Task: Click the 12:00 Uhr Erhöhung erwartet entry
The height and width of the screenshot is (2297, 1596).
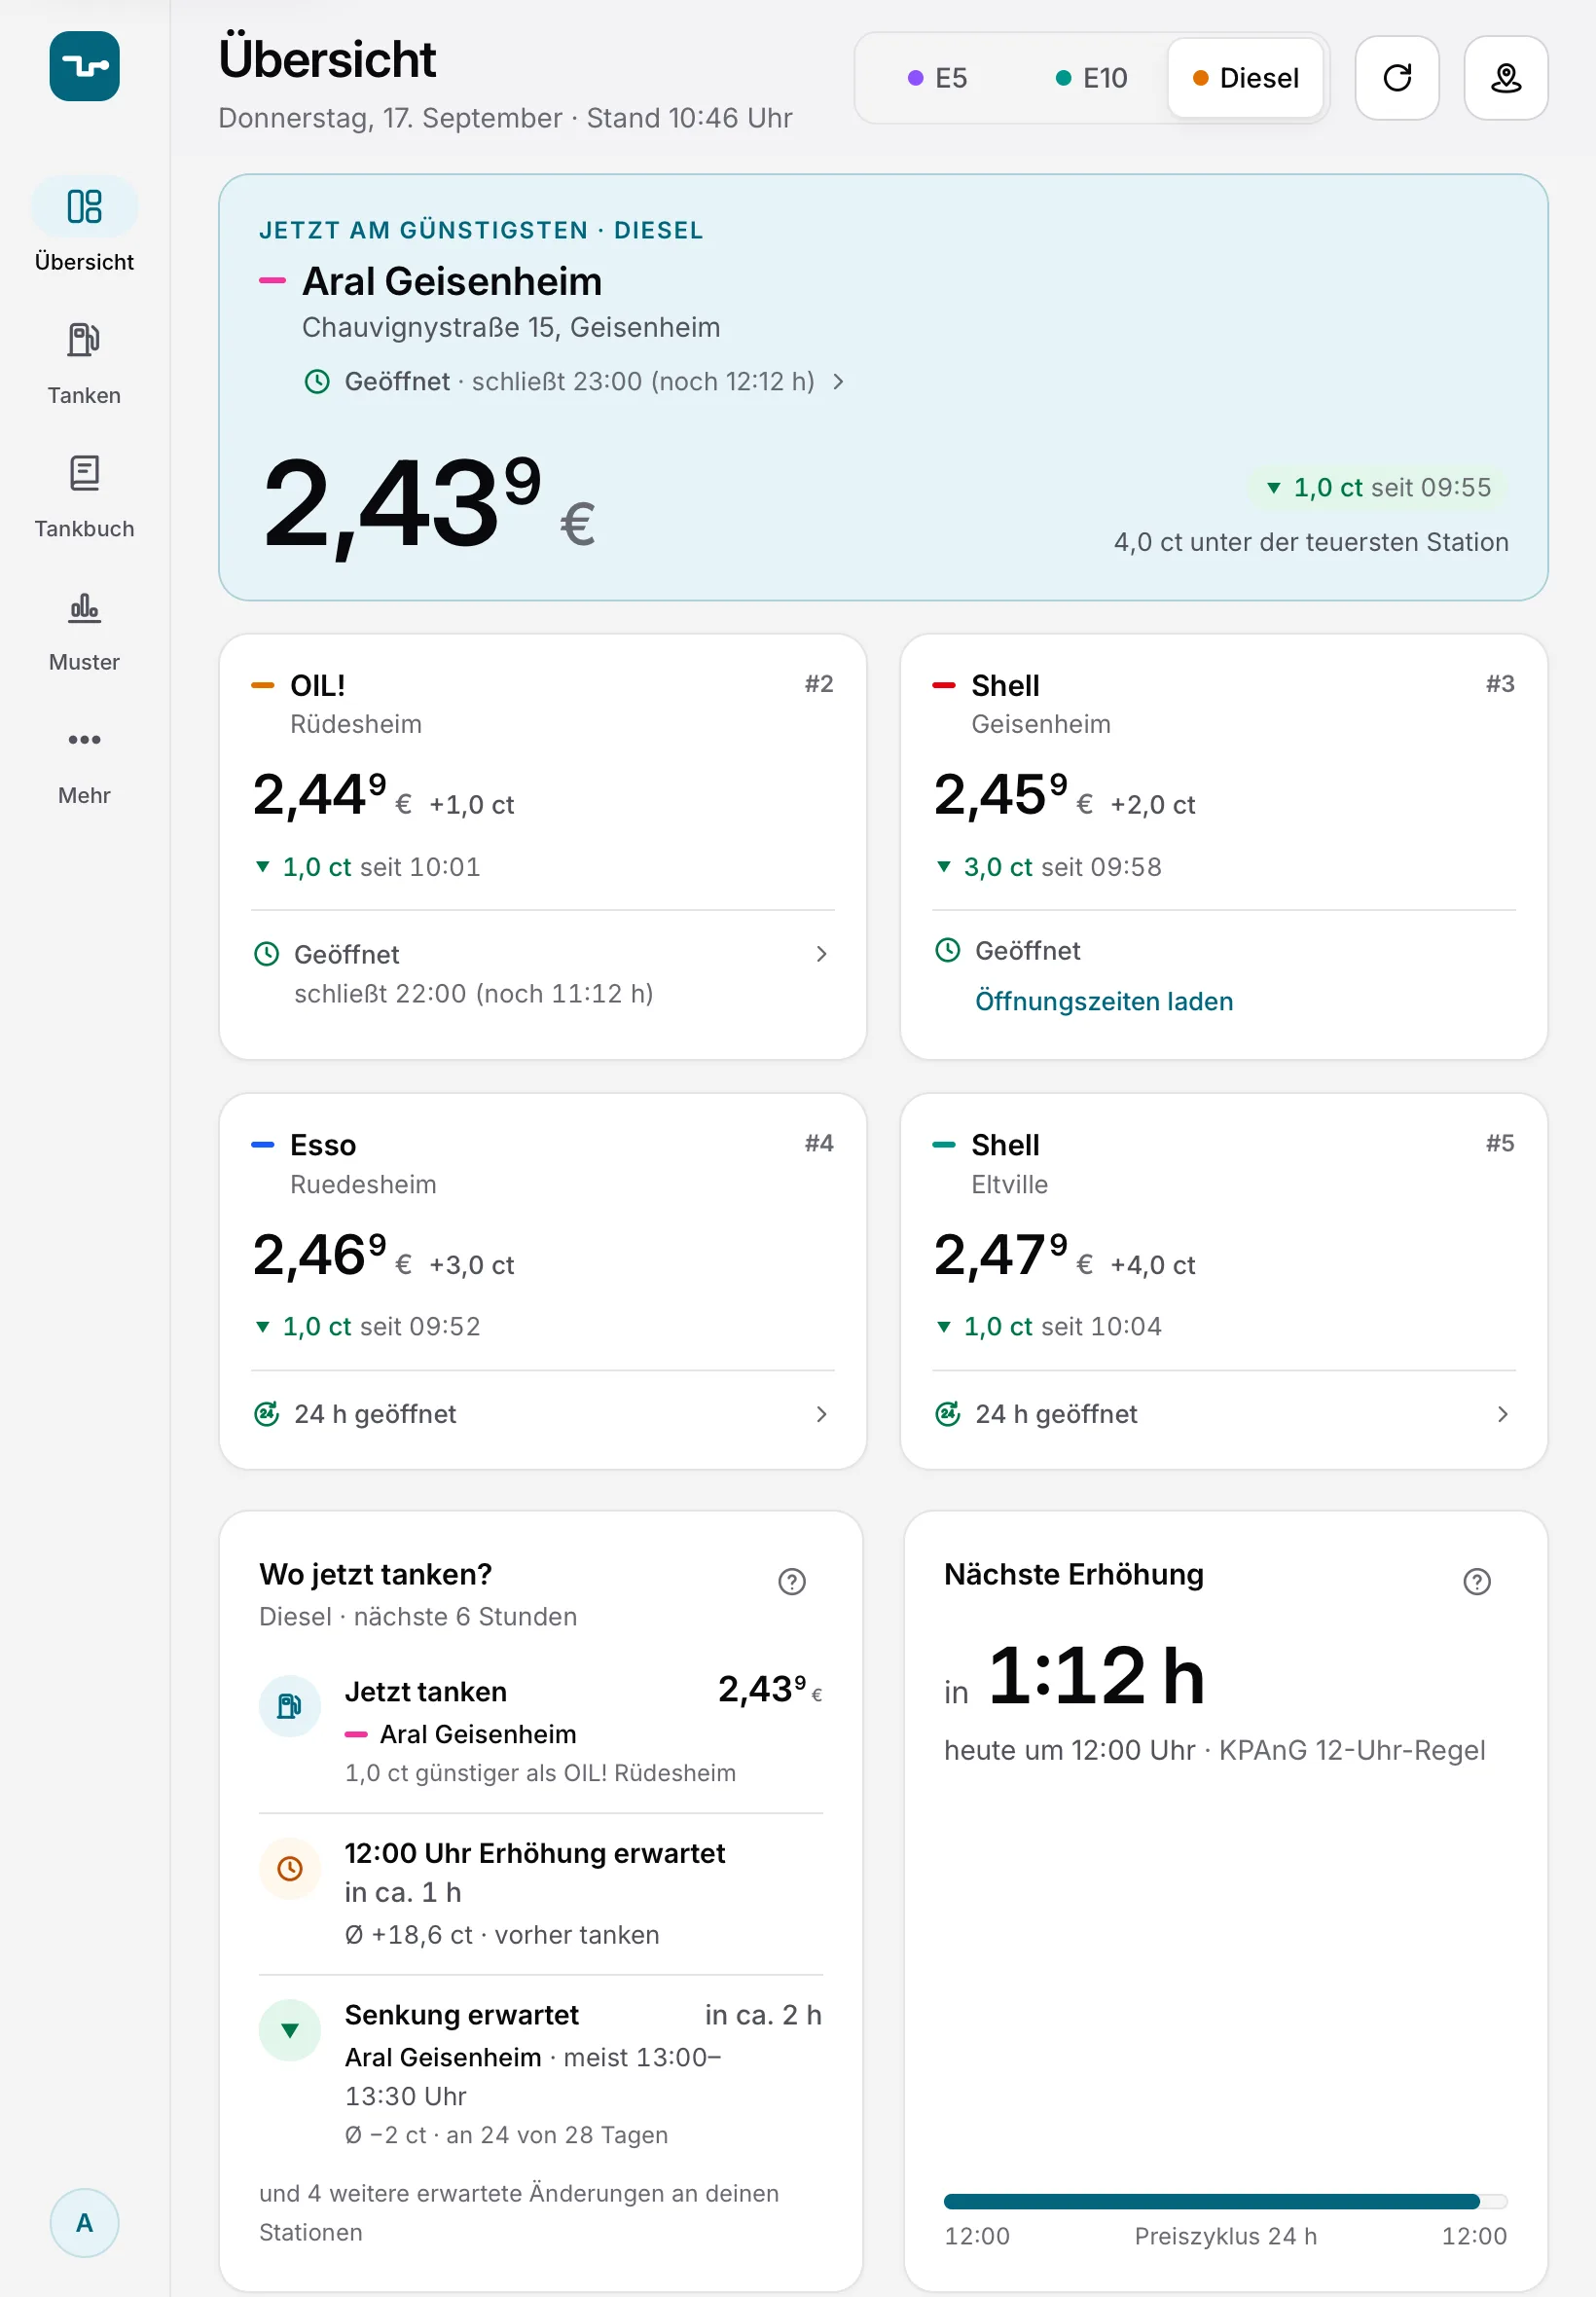Action: coord(541,1893)
